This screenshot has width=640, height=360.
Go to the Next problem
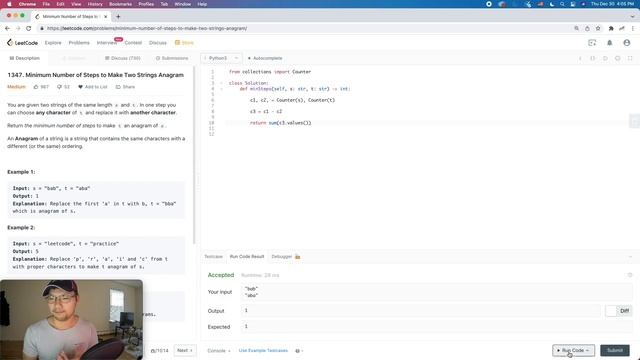184,350
